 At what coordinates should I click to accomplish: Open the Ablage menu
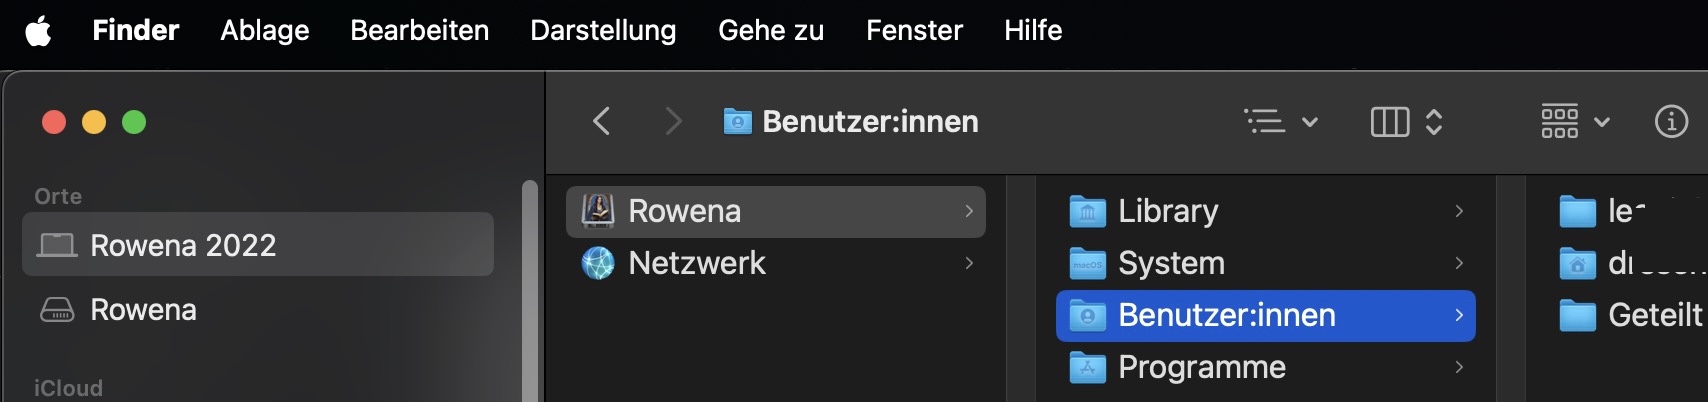click(x=265, y=31)
